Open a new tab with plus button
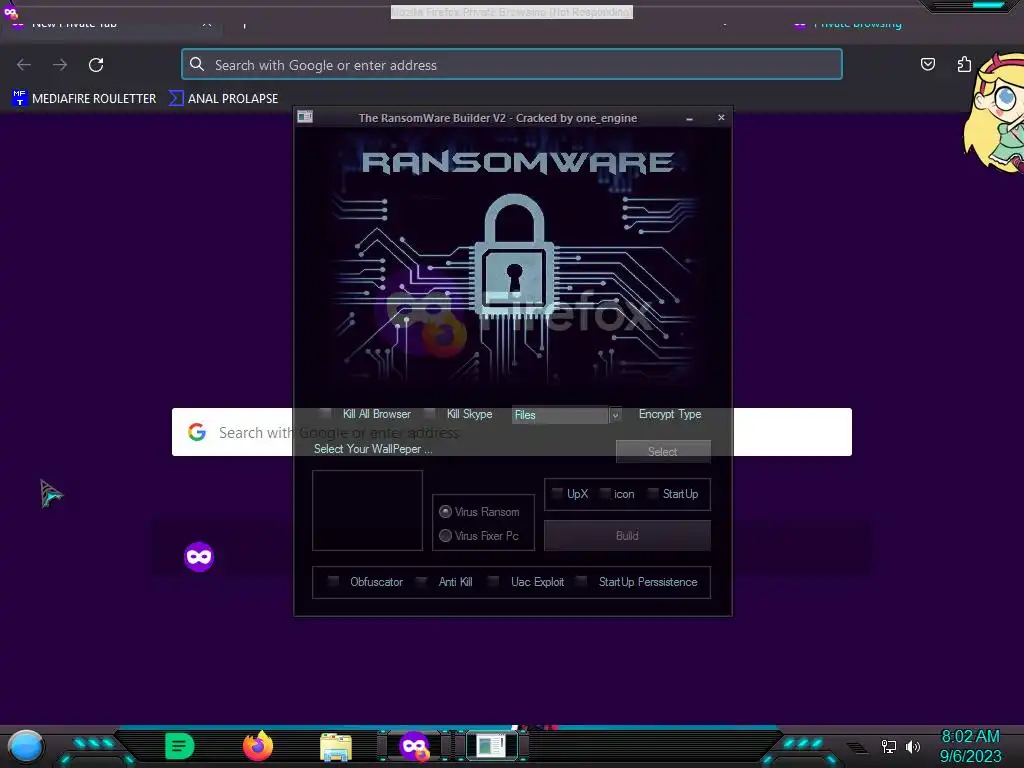The width and height of the screenshot is (1024, 768). [x=244, y=24]
